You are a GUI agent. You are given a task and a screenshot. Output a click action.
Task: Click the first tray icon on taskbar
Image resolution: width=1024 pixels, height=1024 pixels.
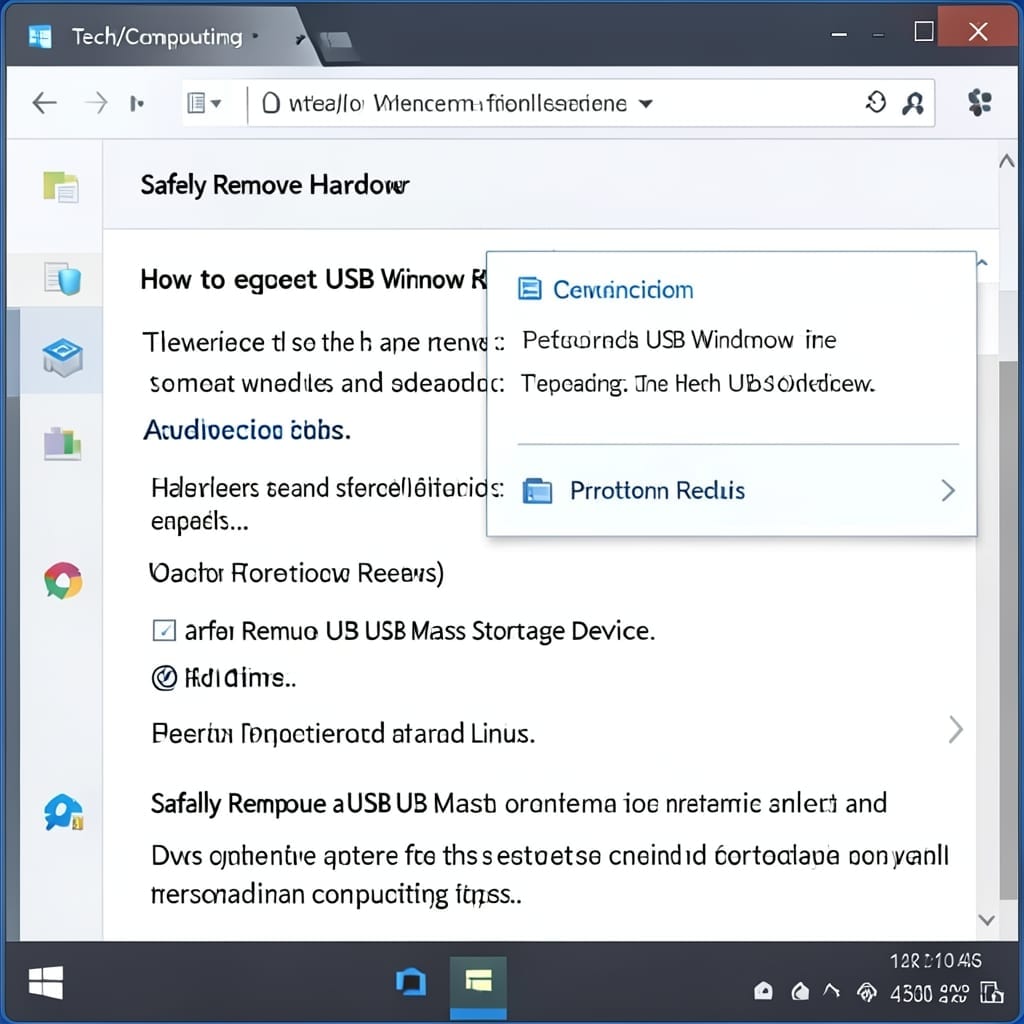pyautogui.click(x=763, y=992)
